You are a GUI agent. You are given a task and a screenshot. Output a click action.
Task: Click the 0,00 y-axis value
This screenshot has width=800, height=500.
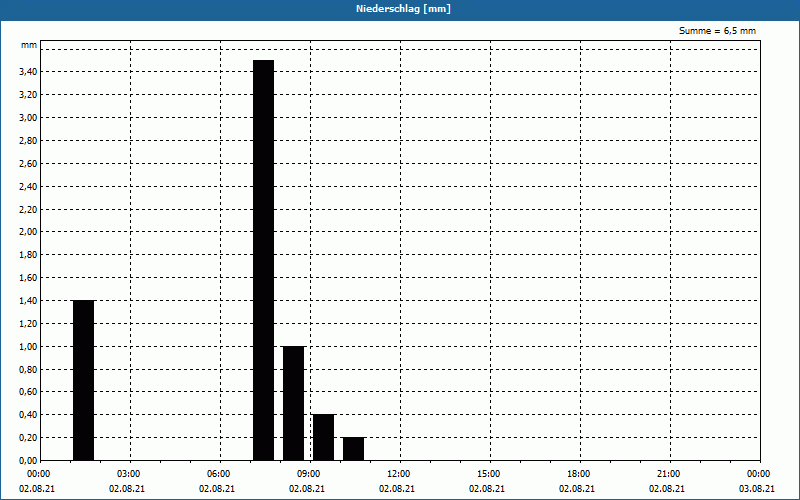[x=28, y=461]
